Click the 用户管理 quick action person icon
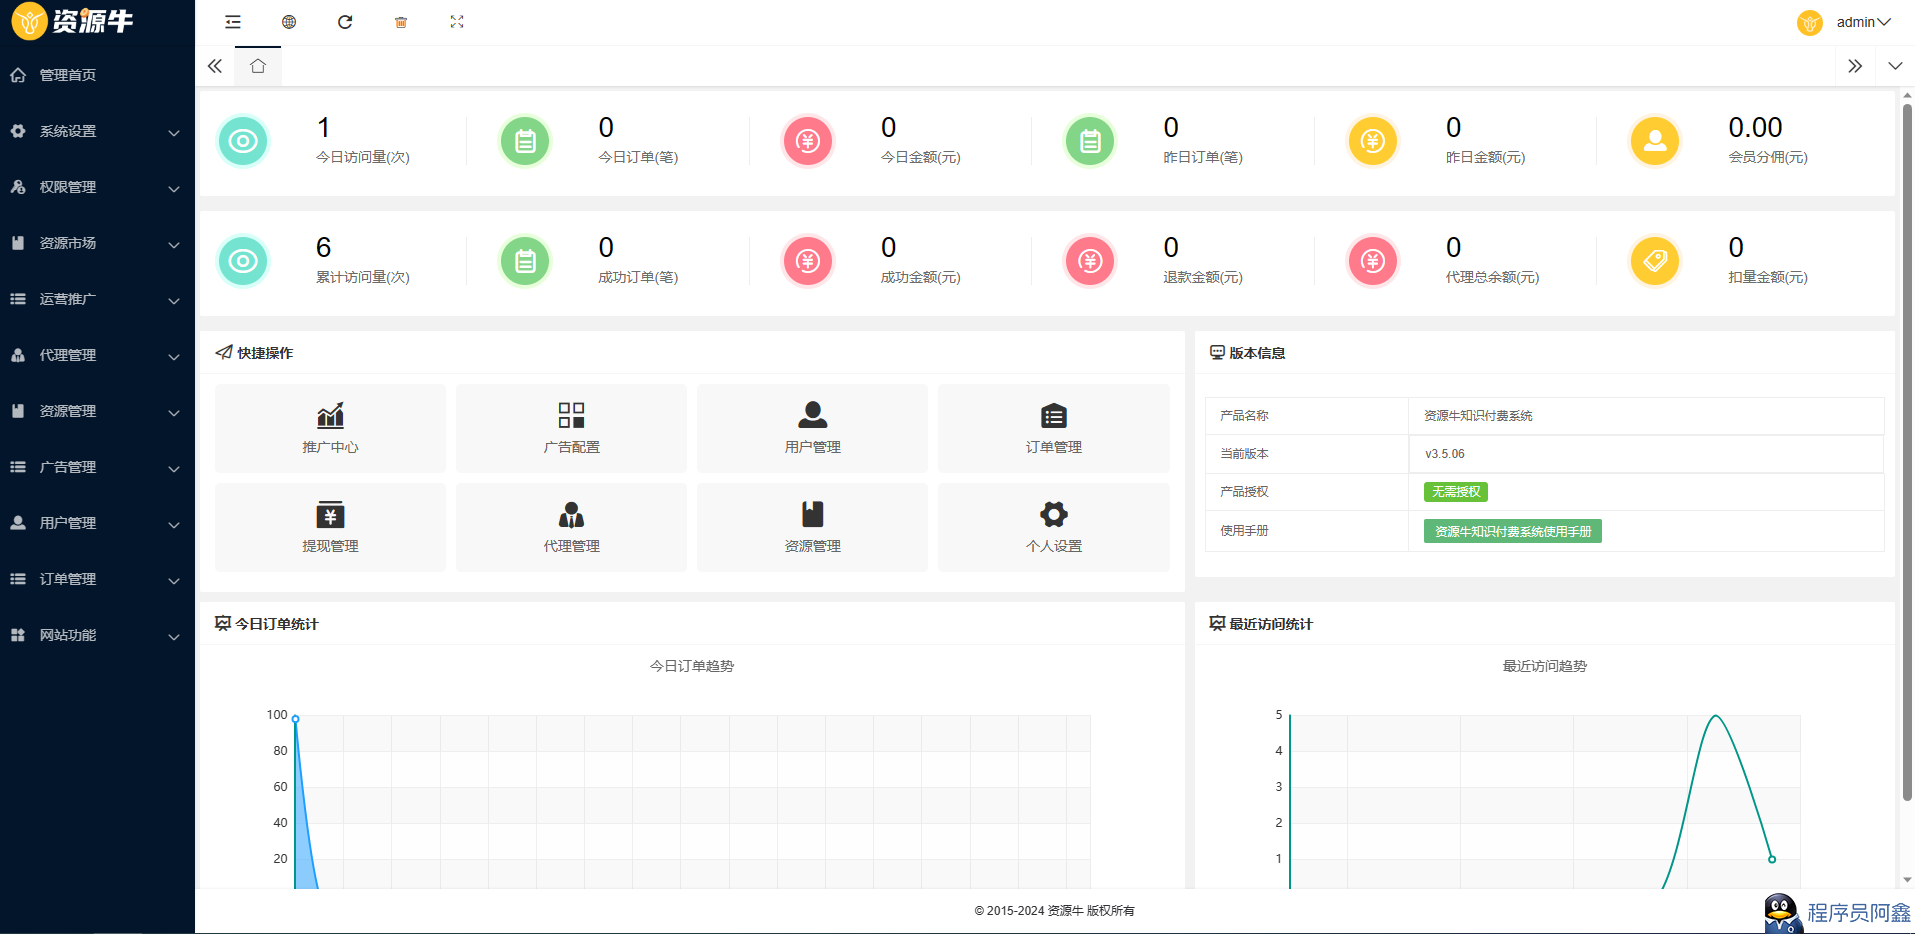Screen dimensions: 1915x934 click(812, 414)
